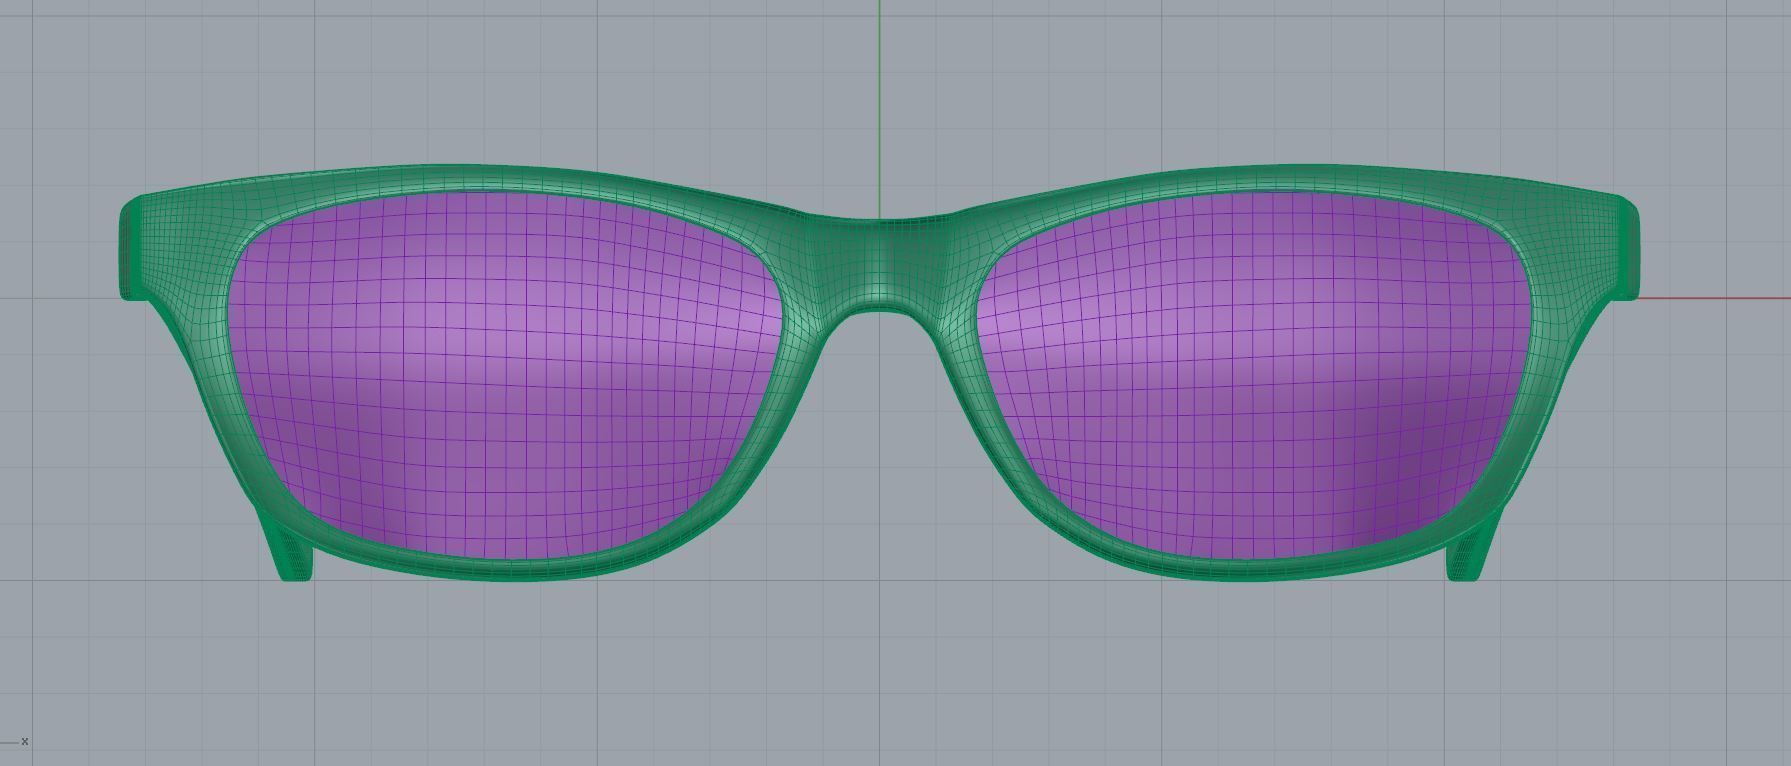Select the right purple lens surface
This screenshot has width=1791, height=766.
[1255, 375]
